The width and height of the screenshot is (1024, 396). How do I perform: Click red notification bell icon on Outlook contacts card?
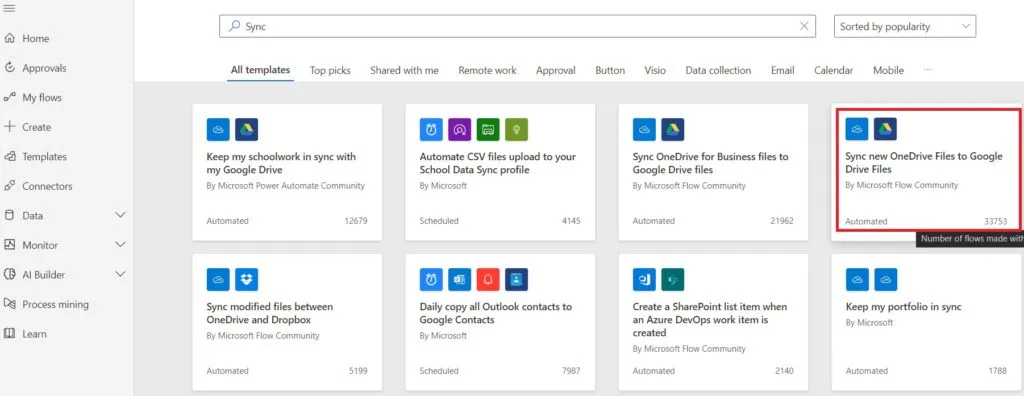(488, 279)
